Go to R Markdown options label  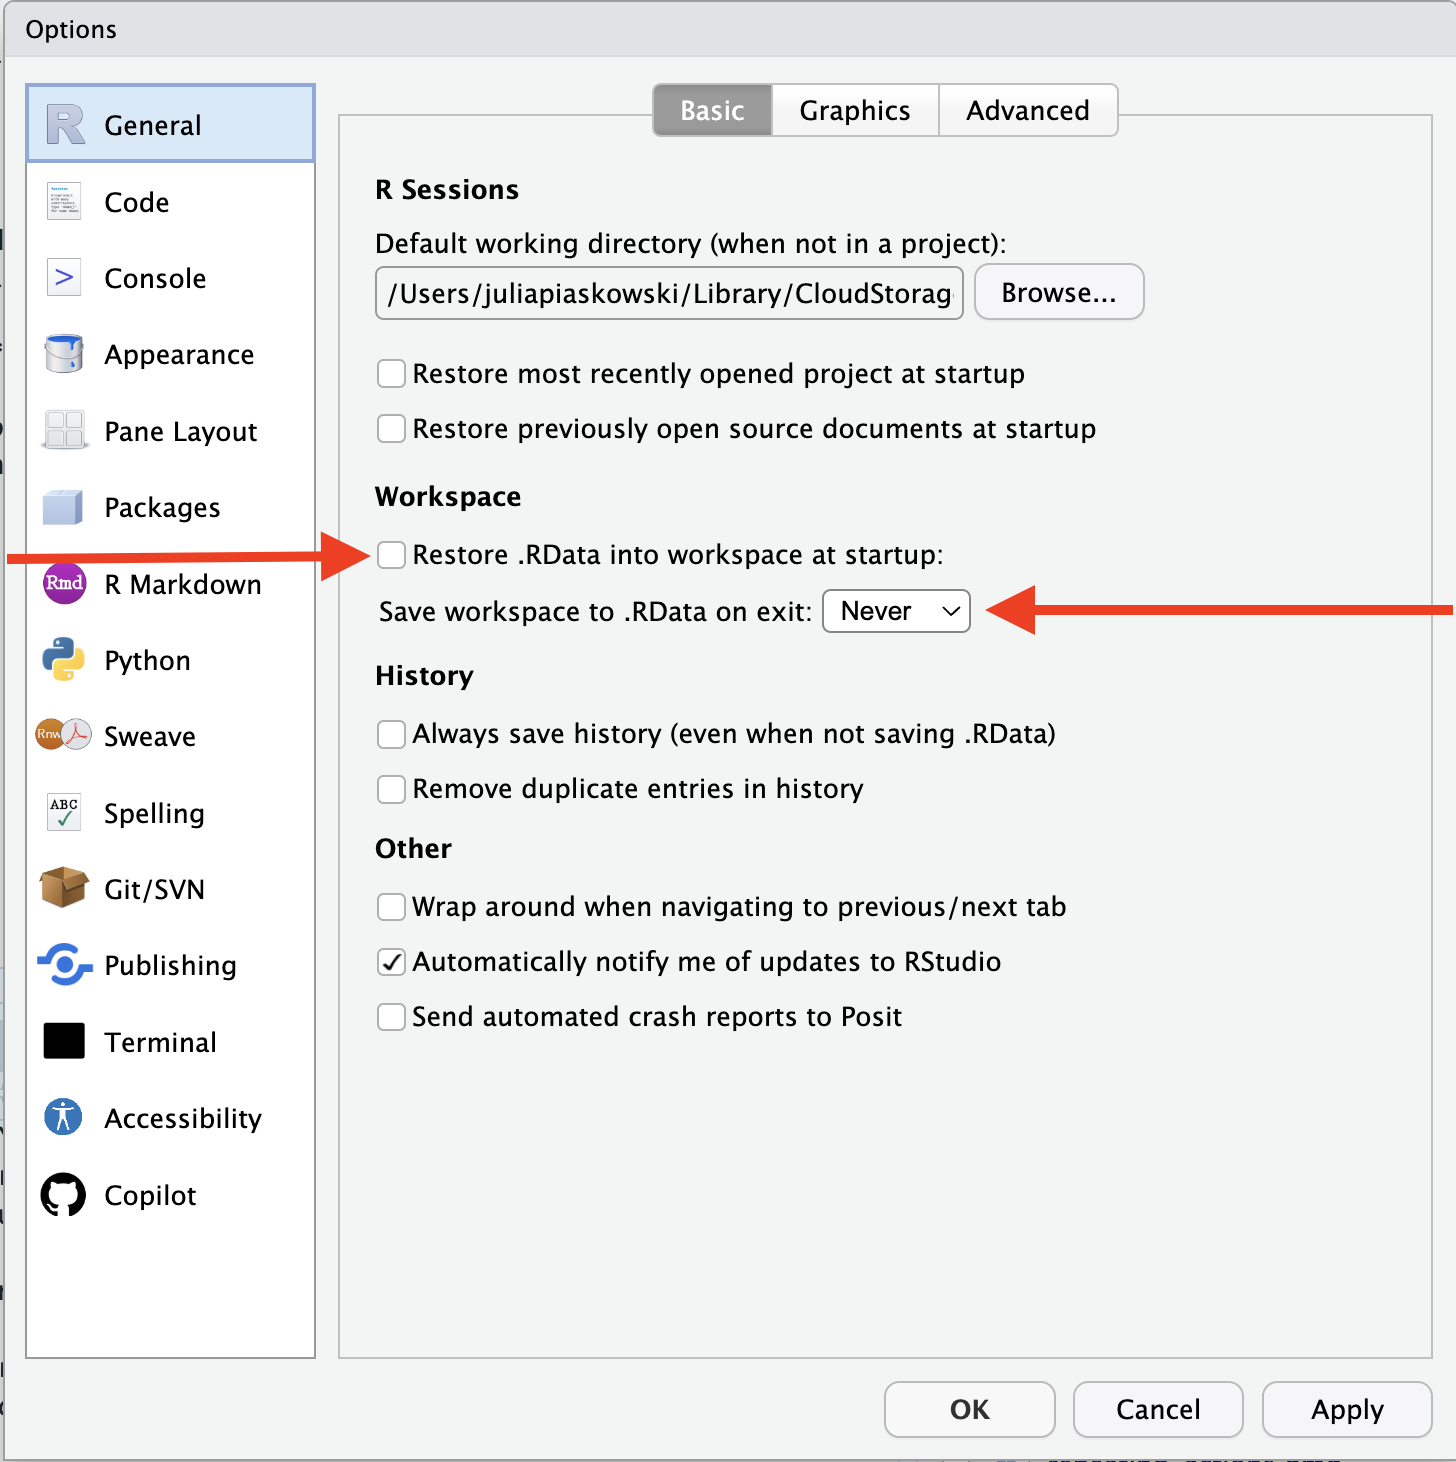(183, 584)
